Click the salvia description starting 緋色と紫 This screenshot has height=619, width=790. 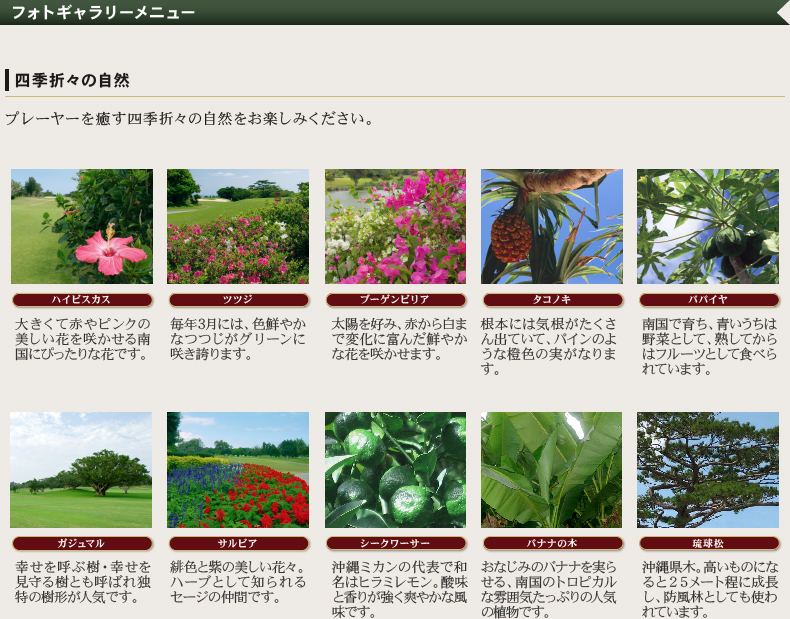coord(238,582)
